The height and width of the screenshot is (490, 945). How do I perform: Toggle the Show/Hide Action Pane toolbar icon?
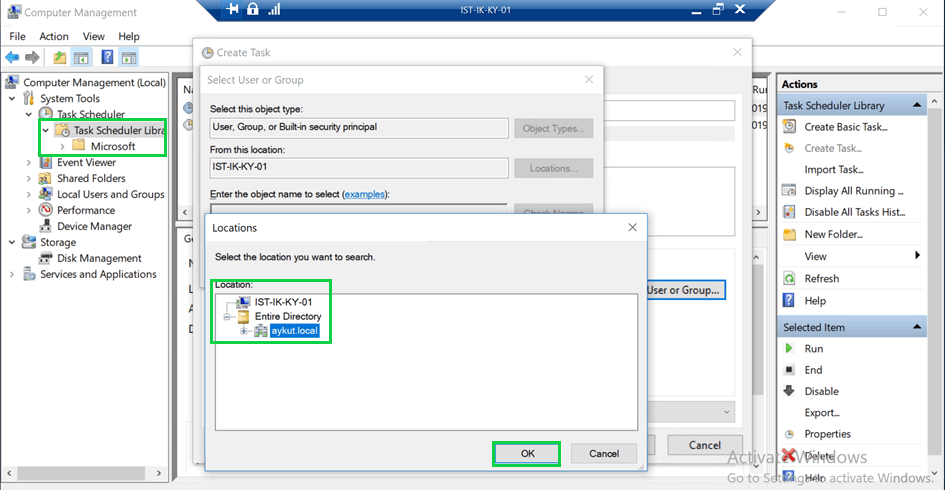[128, 58]
